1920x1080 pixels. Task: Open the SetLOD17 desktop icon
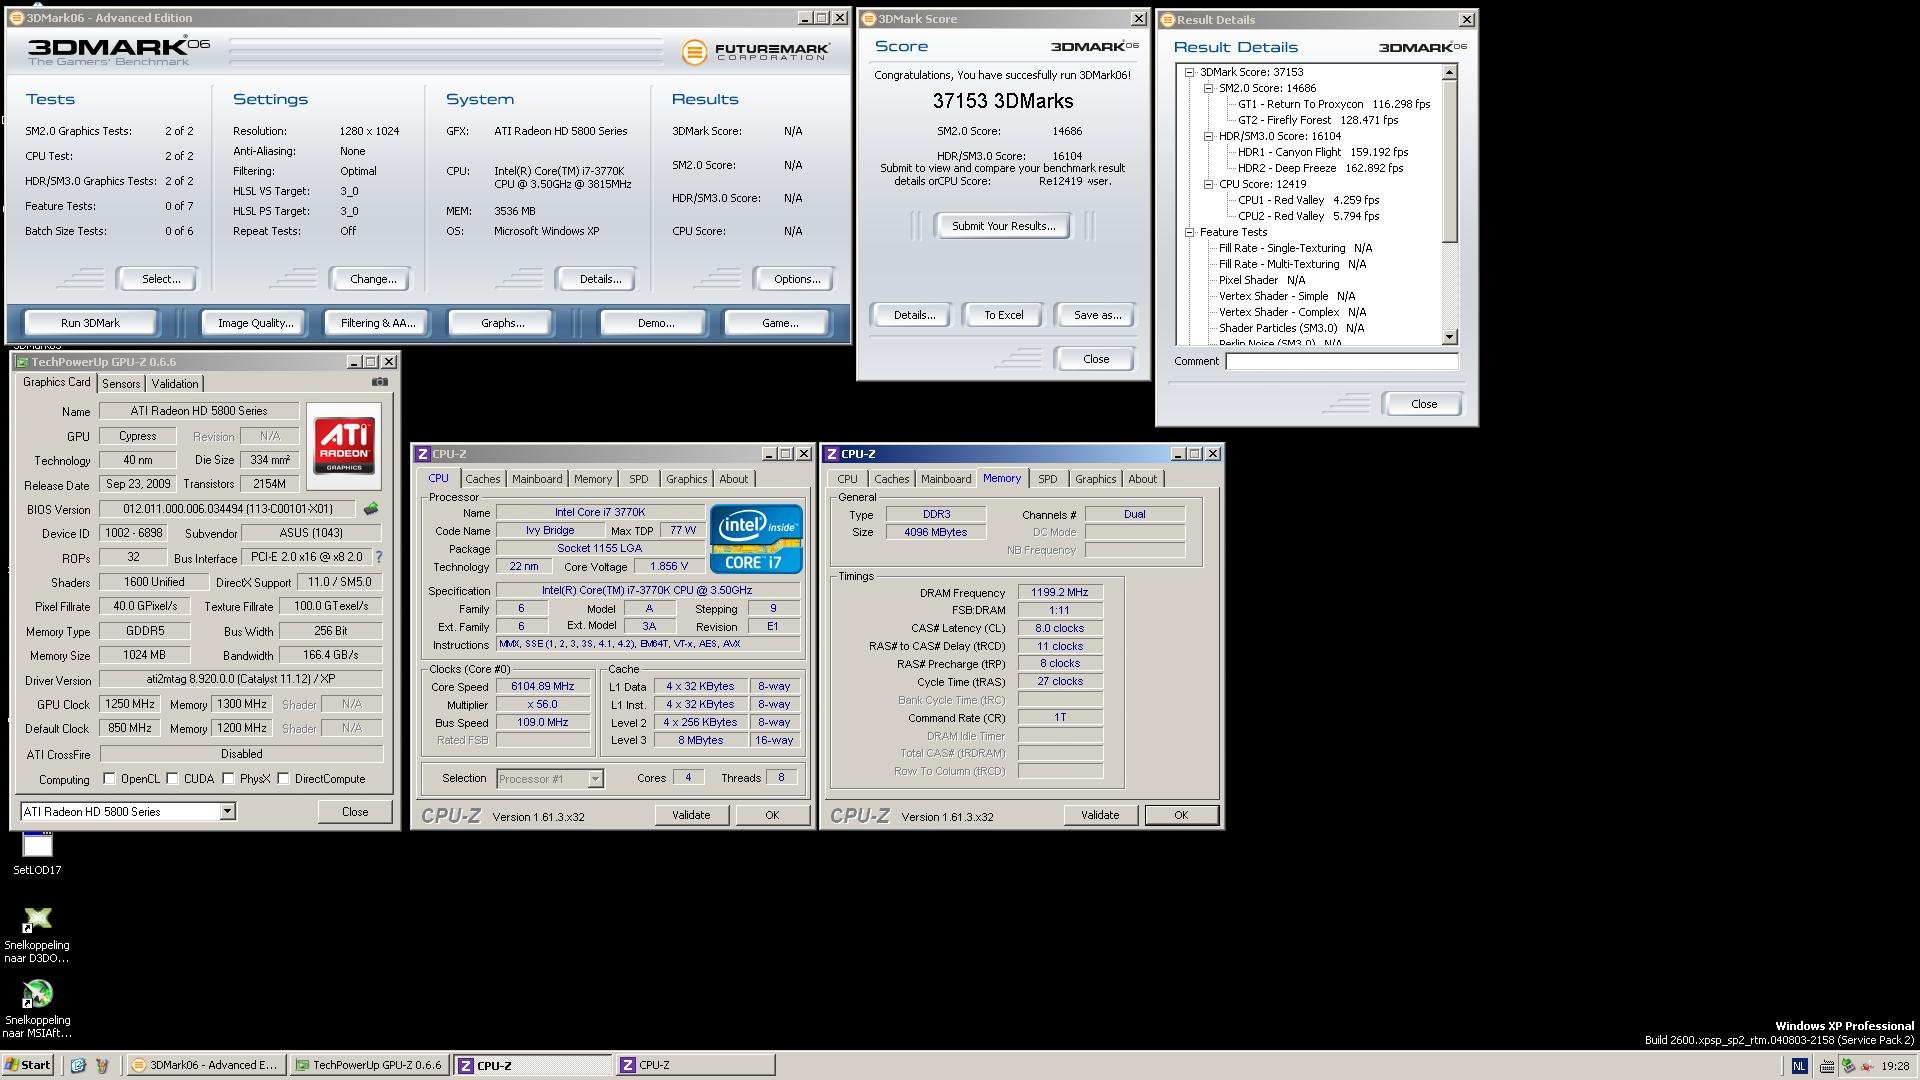37,846
